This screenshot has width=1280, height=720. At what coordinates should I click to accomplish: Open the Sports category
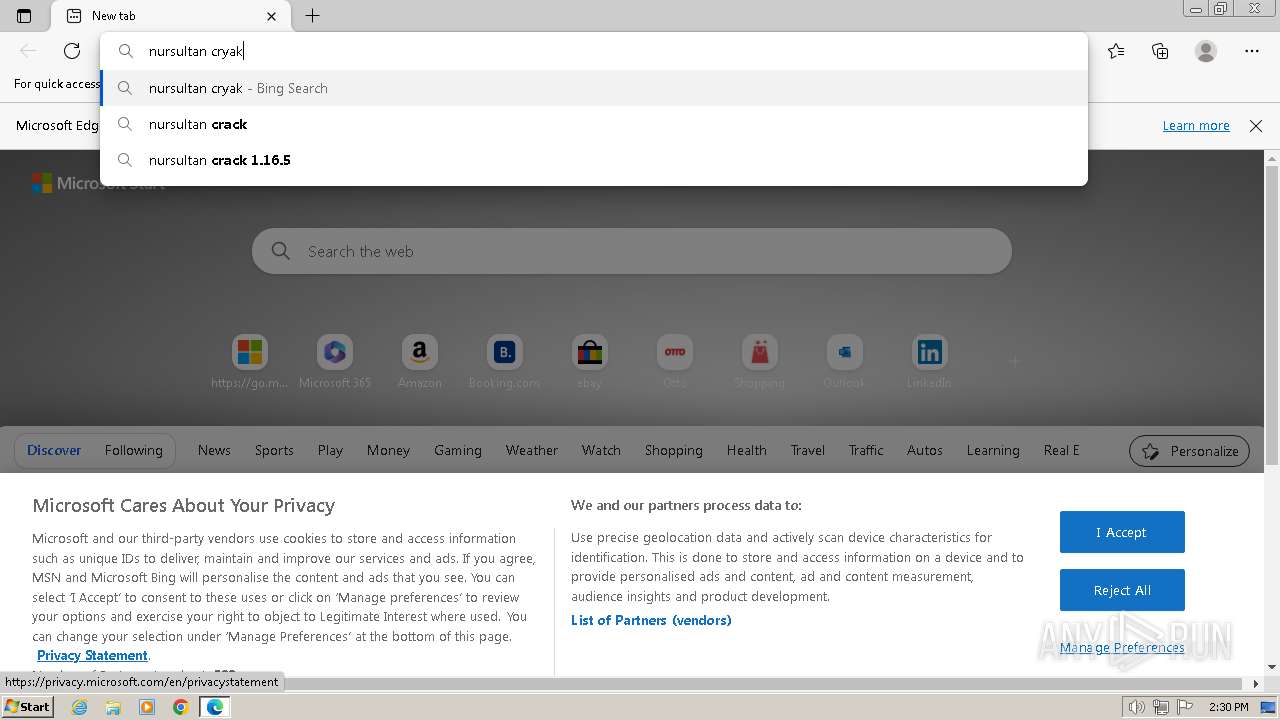pos(274,450)
